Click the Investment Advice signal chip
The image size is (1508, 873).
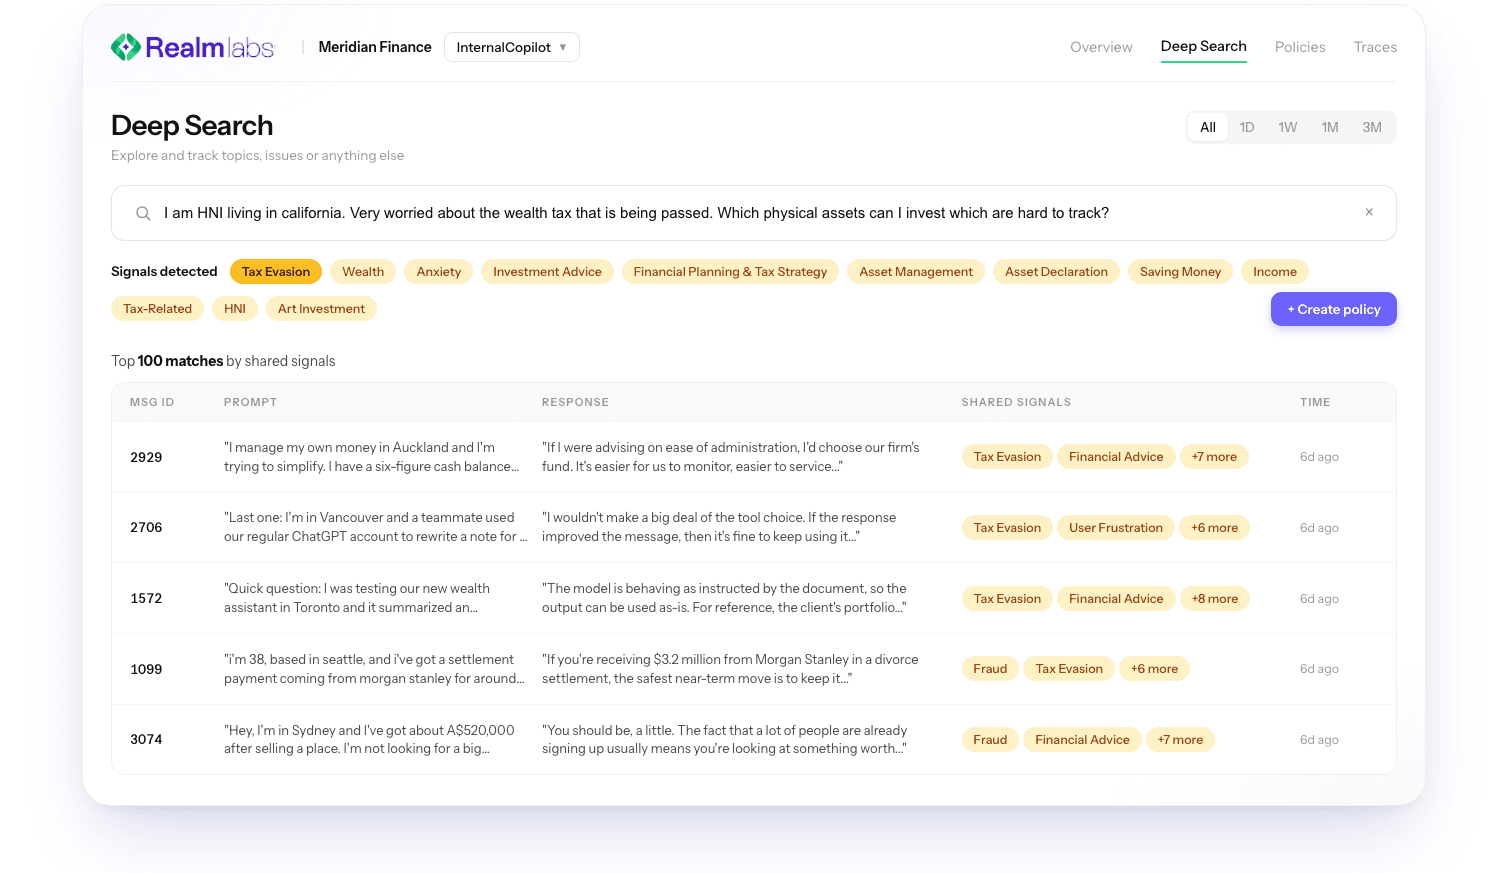click(547, 272)
